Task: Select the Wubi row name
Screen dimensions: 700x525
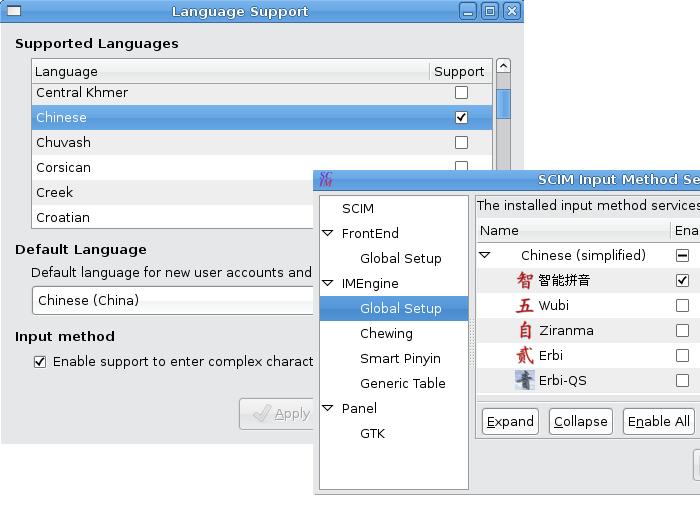Action: click(x=554, y=305)
